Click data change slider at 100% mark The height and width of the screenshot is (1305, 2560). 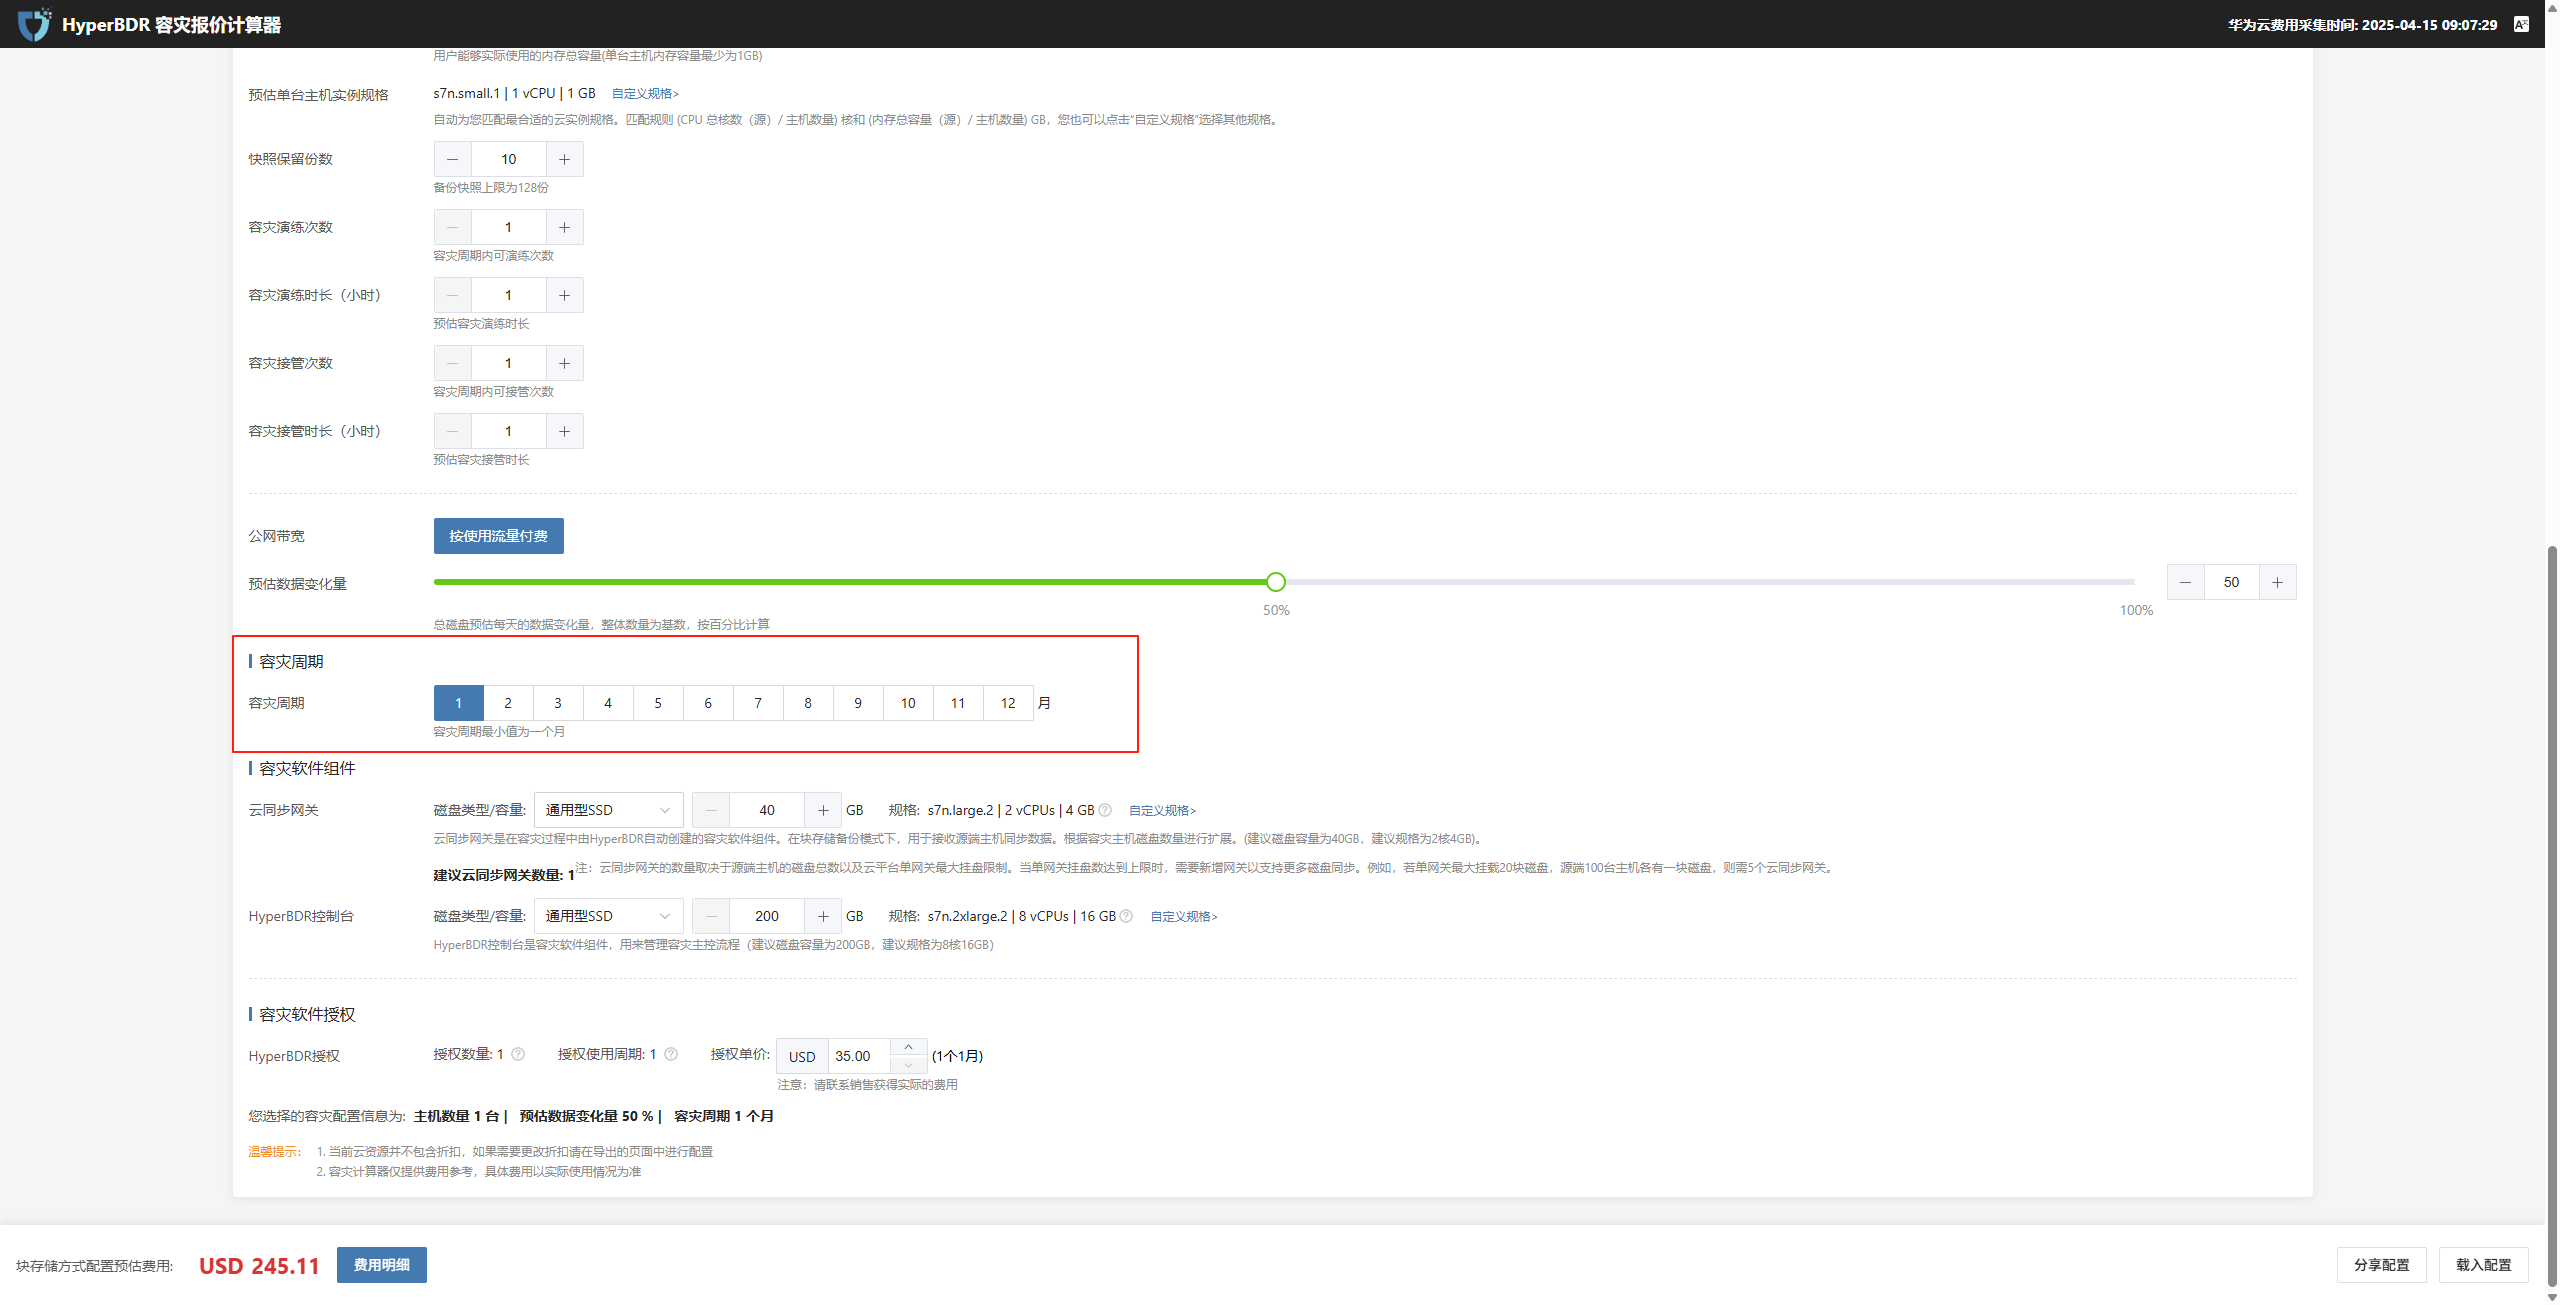click(2134, 582)
